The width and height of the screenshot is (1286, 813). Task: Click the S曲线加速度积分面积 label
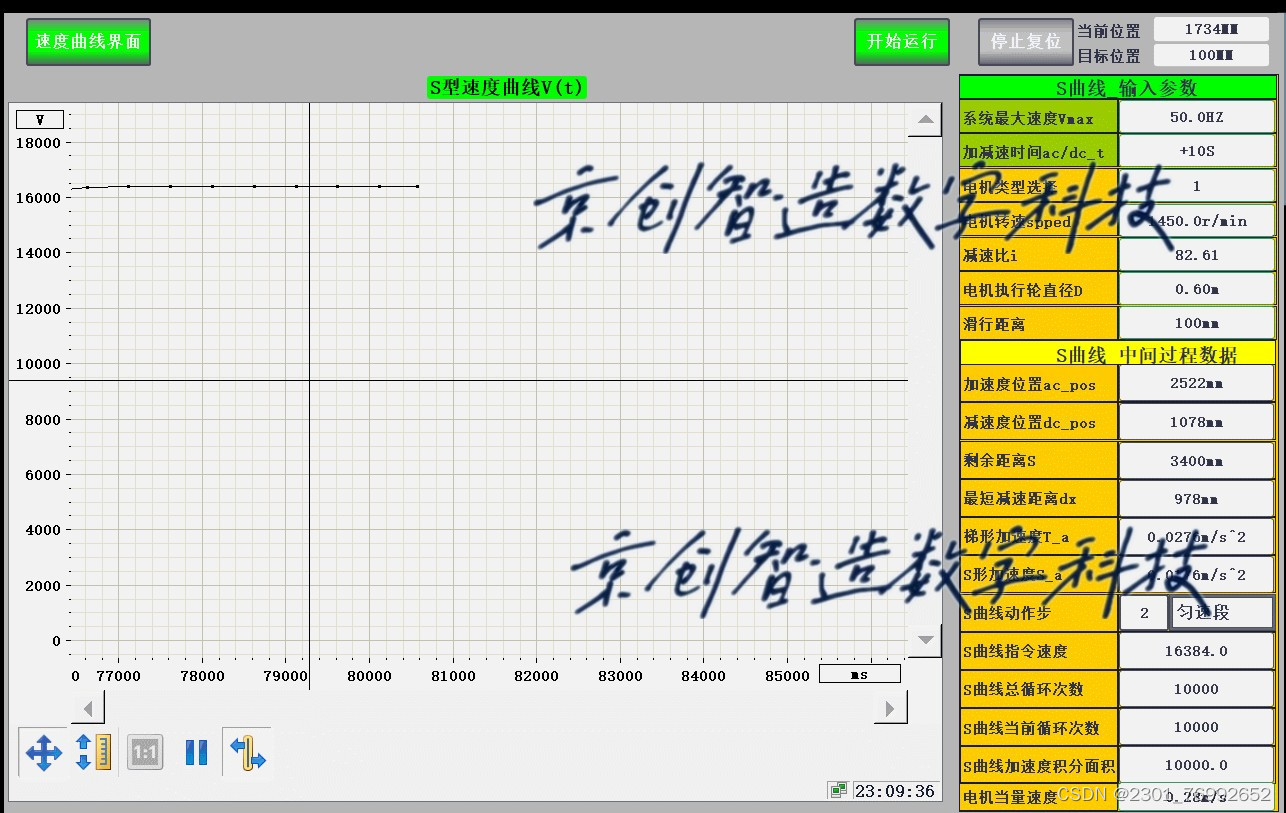click(1039, 766)
